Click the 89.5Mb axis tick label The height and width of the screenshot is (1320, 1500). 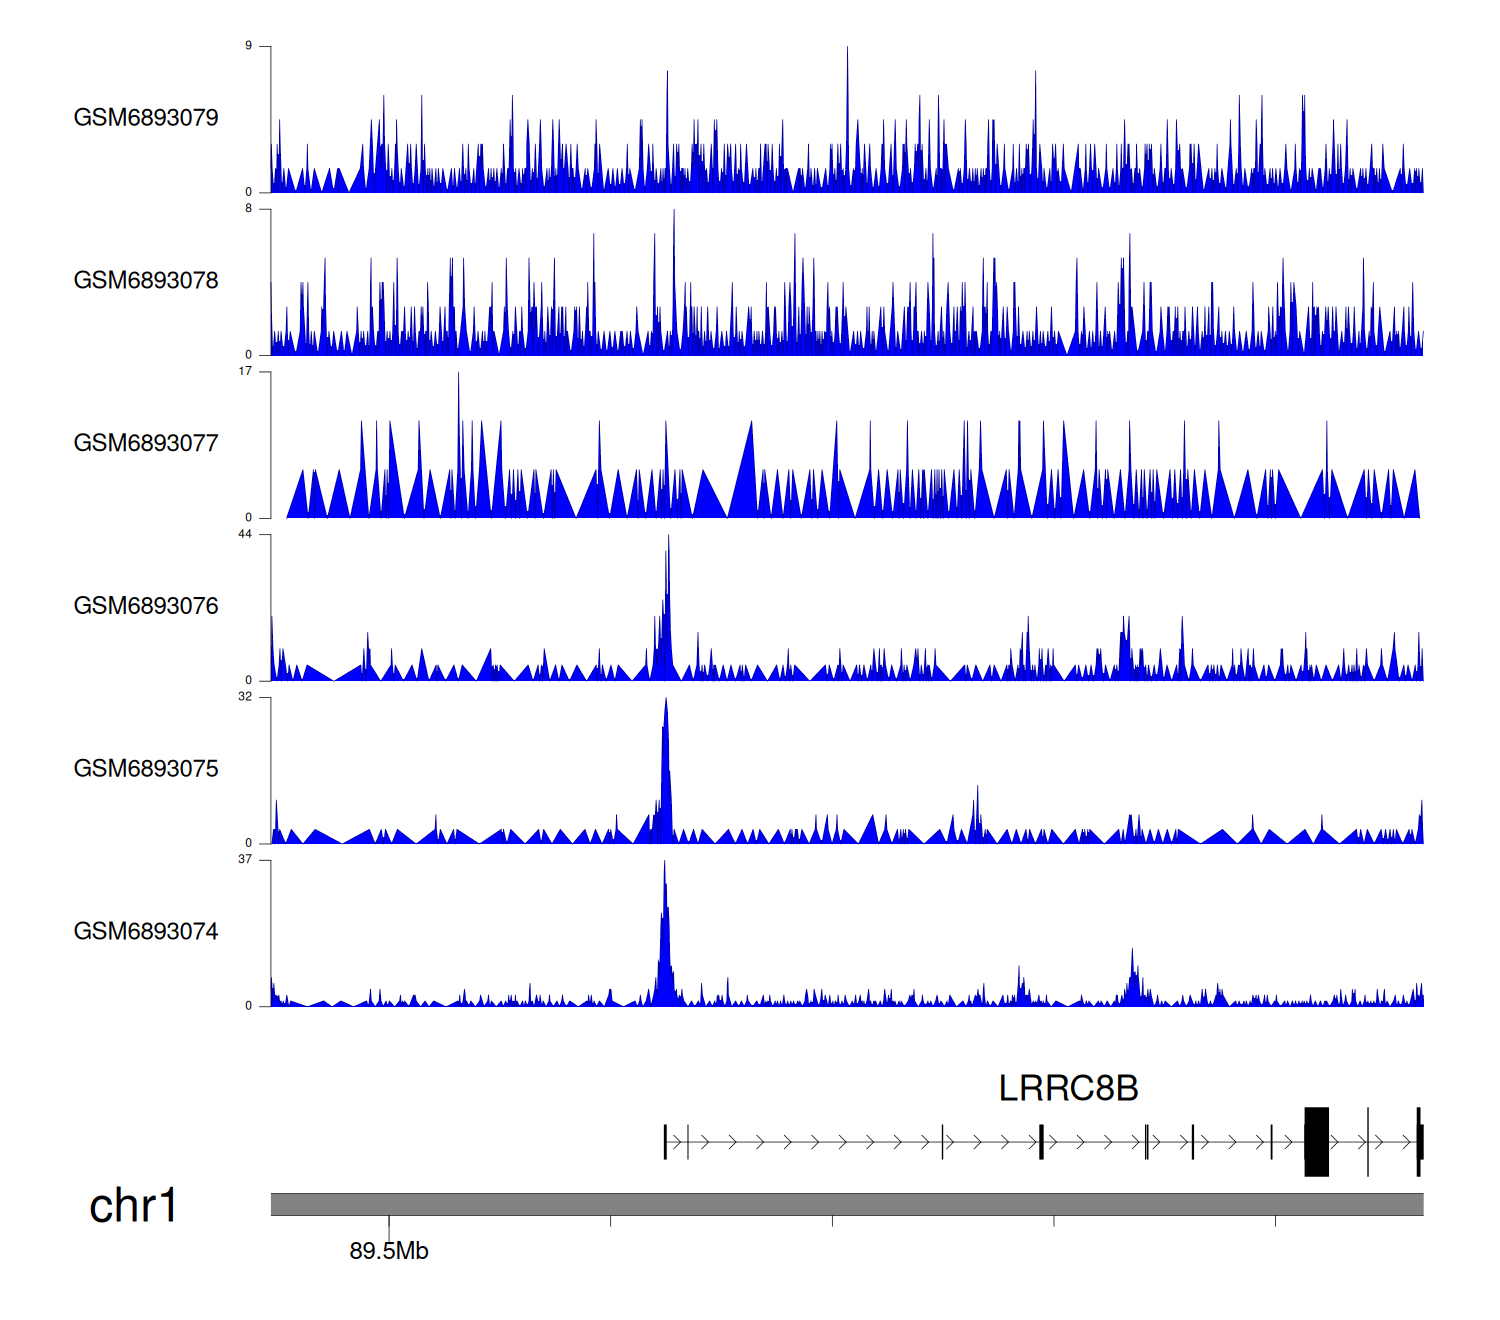coord(389,1251)
